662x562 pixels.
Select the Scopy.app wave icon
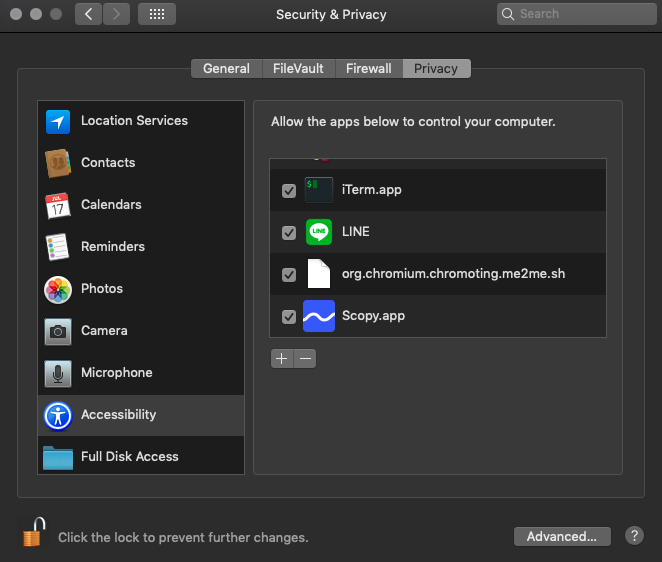pos(319,316)
